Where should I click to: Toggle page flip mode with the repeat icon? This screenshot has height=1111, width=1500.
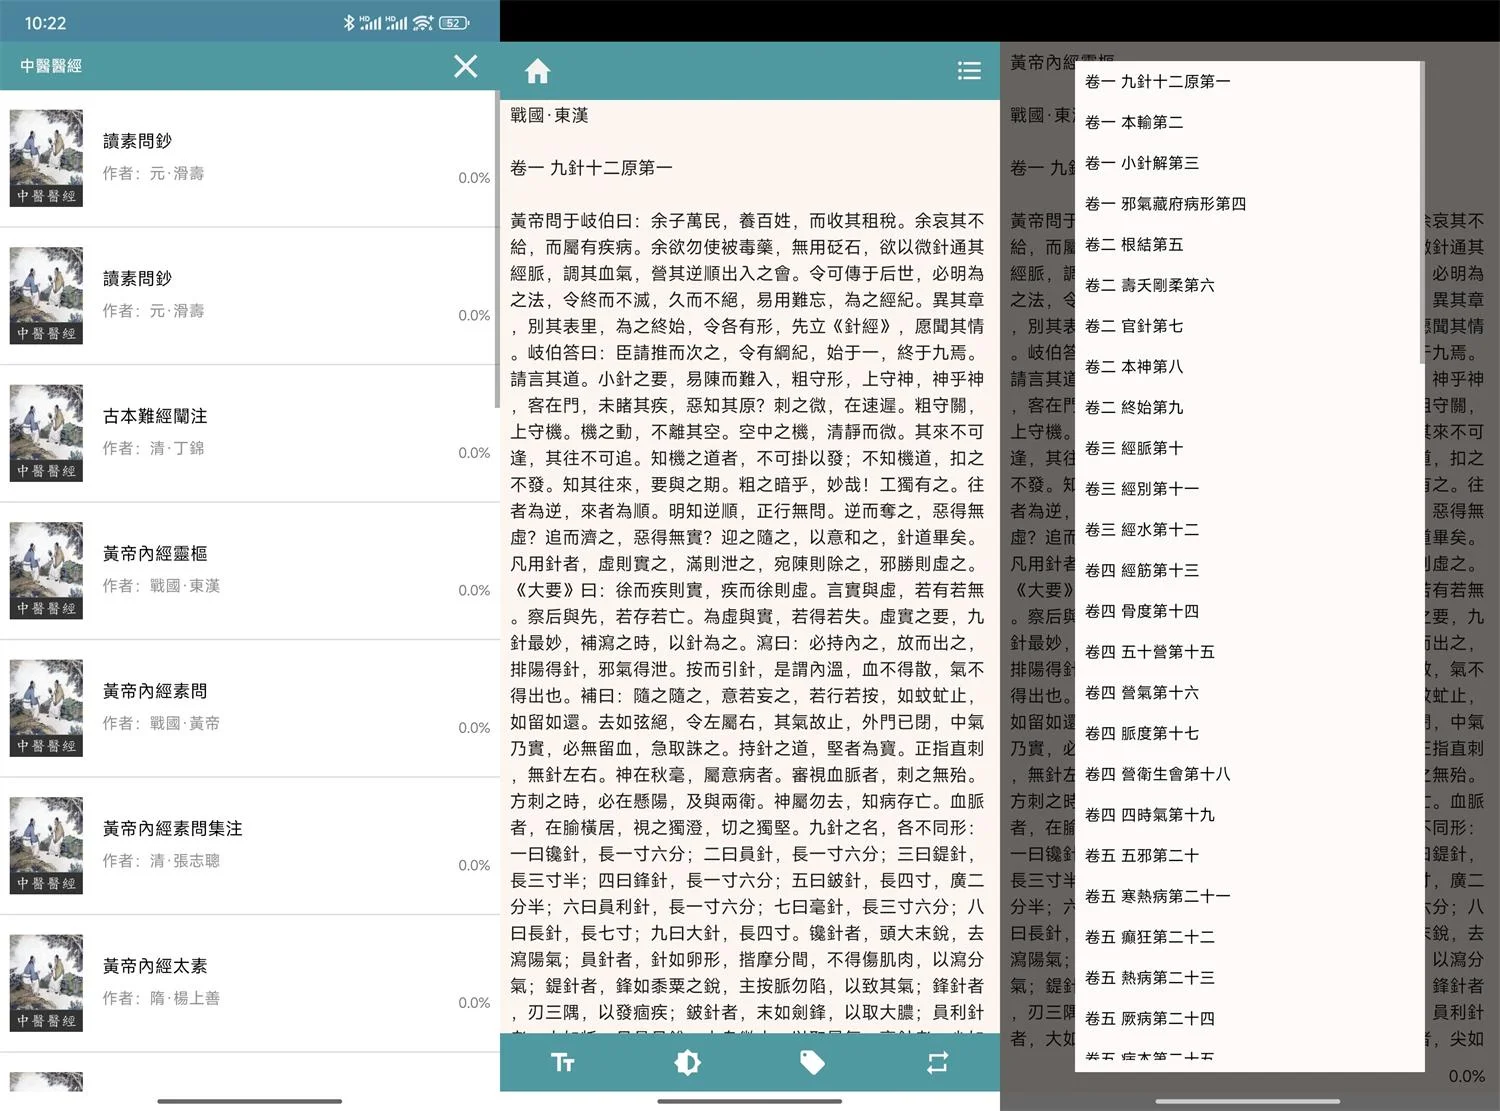[x=937, y=1063]
